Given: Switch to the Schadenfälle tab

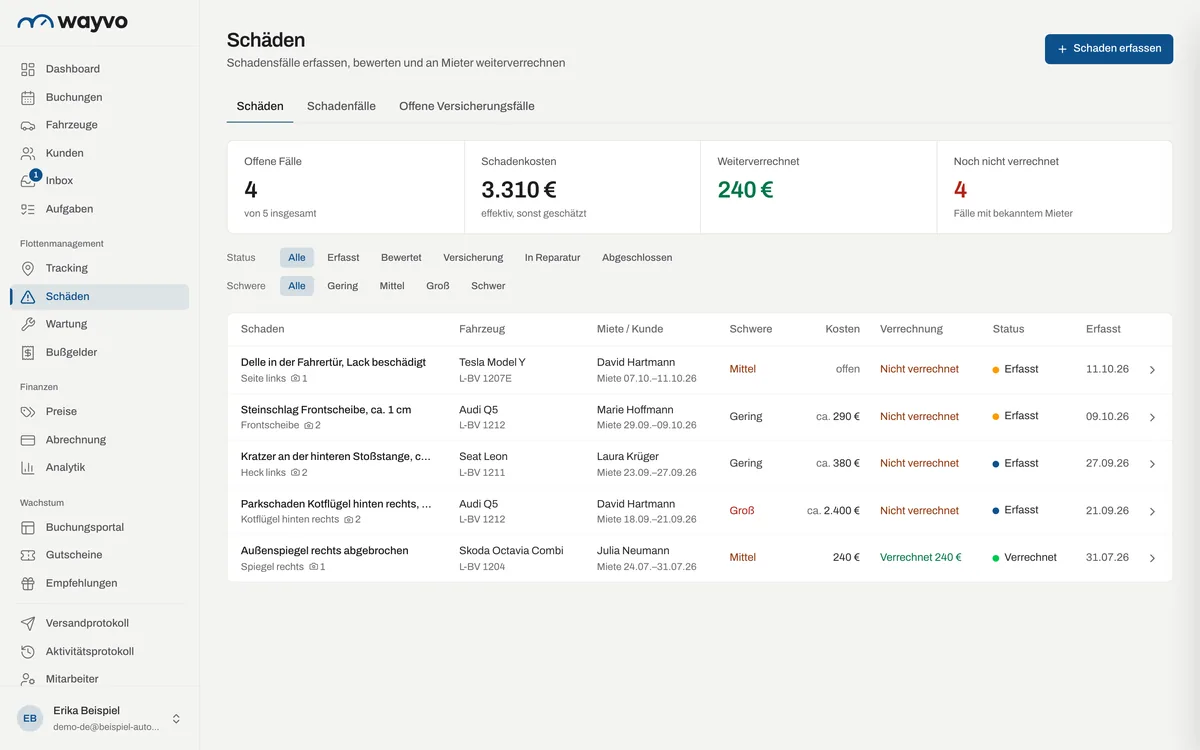Looking at the screenshot, I should [341, 106].
